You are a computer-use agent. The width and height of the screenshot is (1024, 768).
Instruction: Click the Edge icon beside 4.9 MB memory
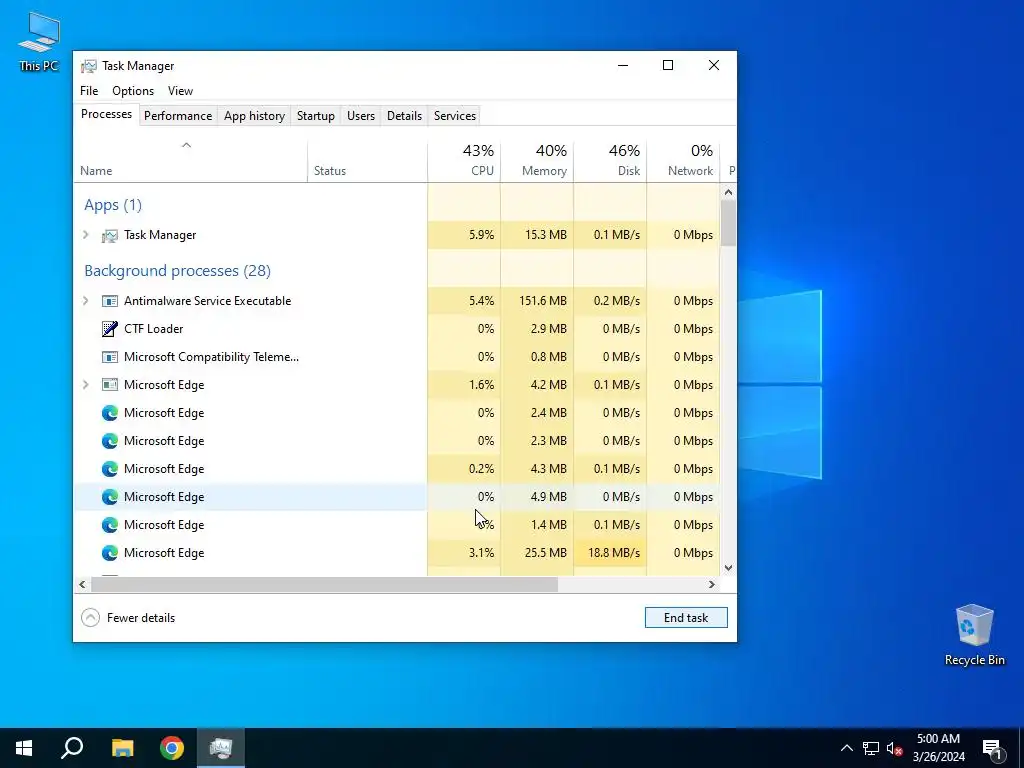(x=110, y=497)
